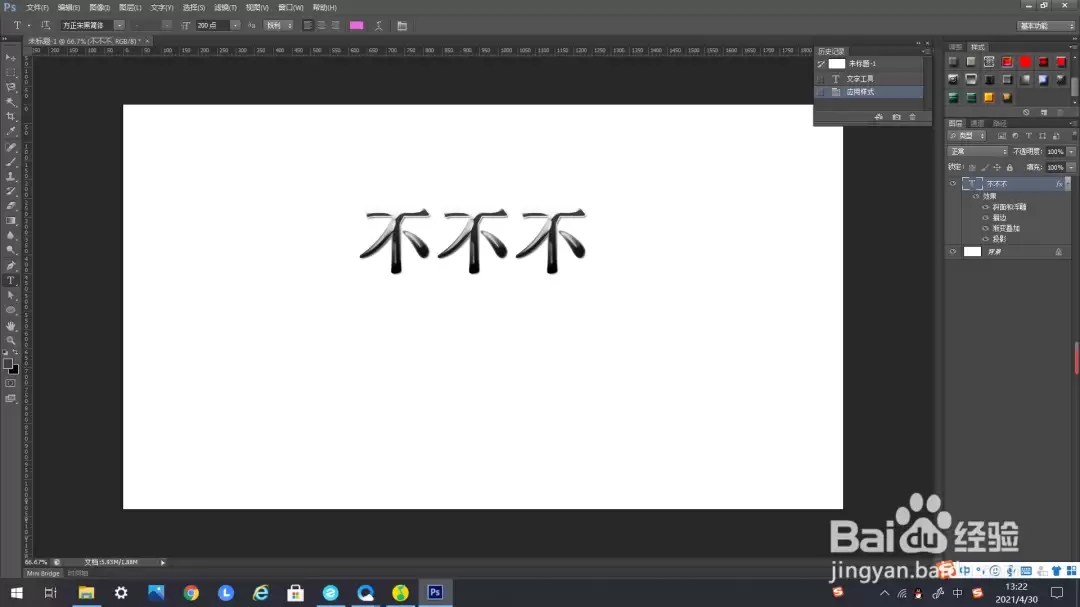The image size is (1080, 607).
Task: Toggle visibility of the 背景 background layer
Action: pyautogui.click(x=953, y=252)
